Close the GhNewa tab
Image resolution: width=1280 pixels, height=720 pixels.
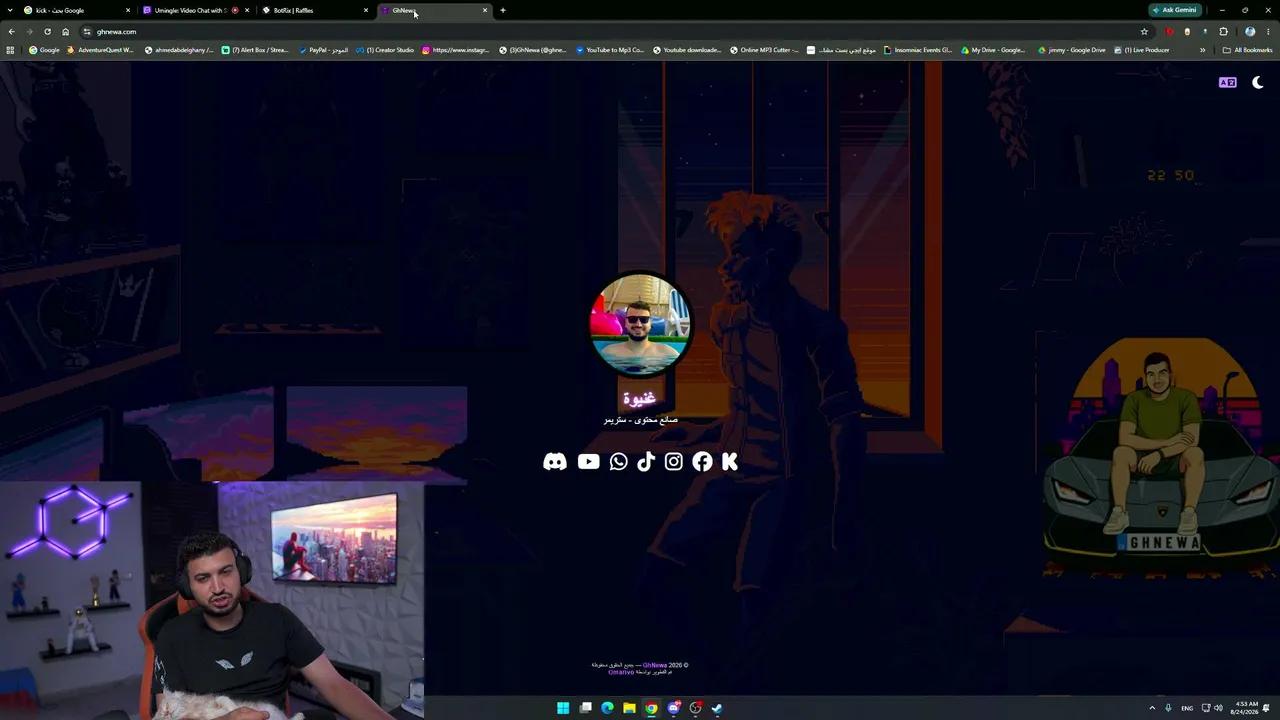point(485,10)
